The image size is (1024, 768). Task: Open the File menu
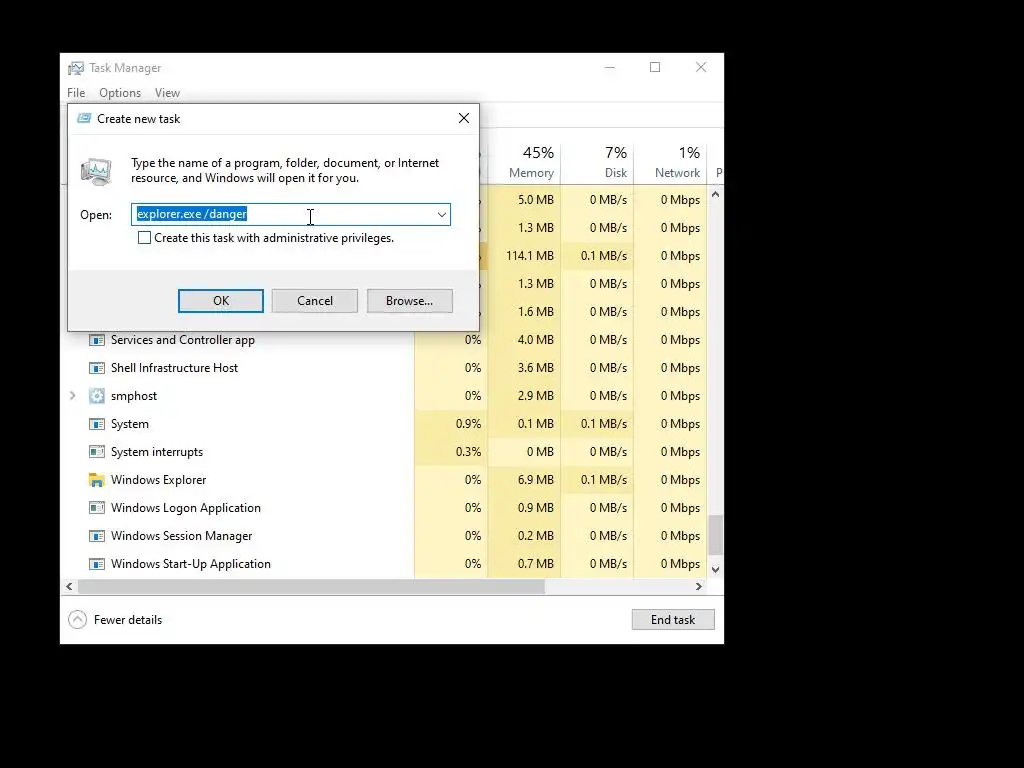[x=76, y=93]
